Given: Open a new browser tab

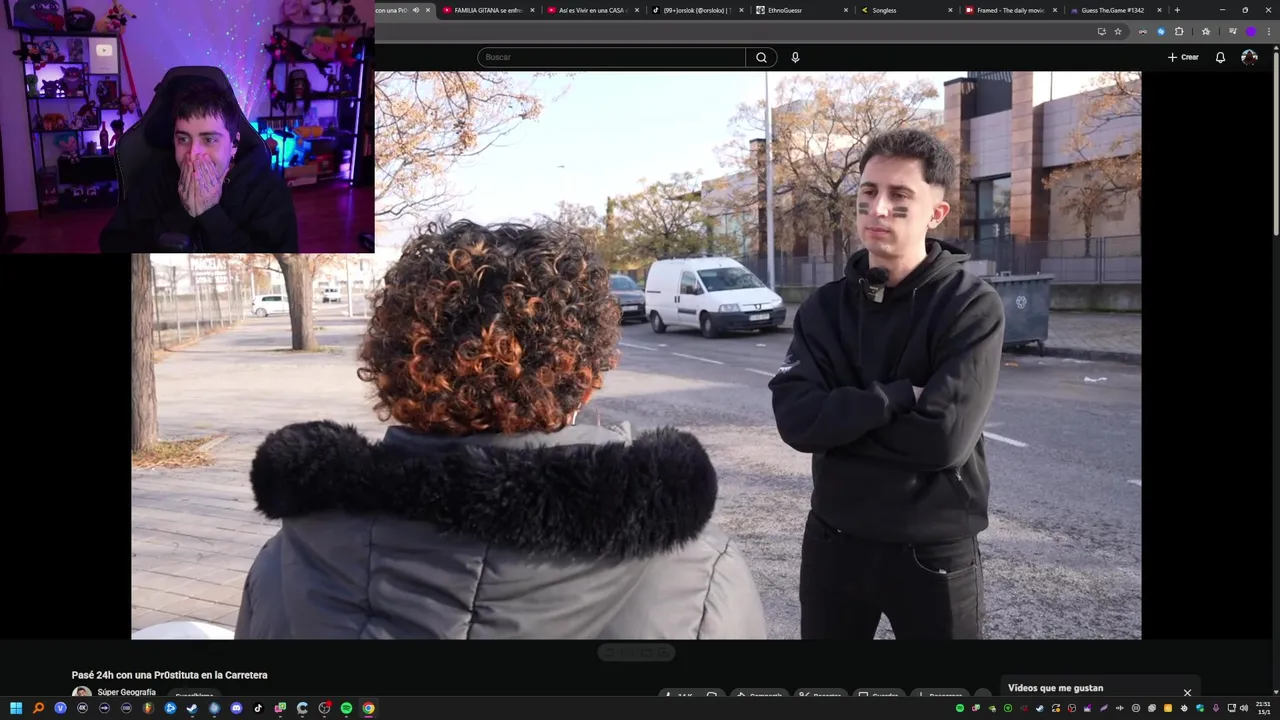Looking at the screenshot, I should click(1177, 10).
